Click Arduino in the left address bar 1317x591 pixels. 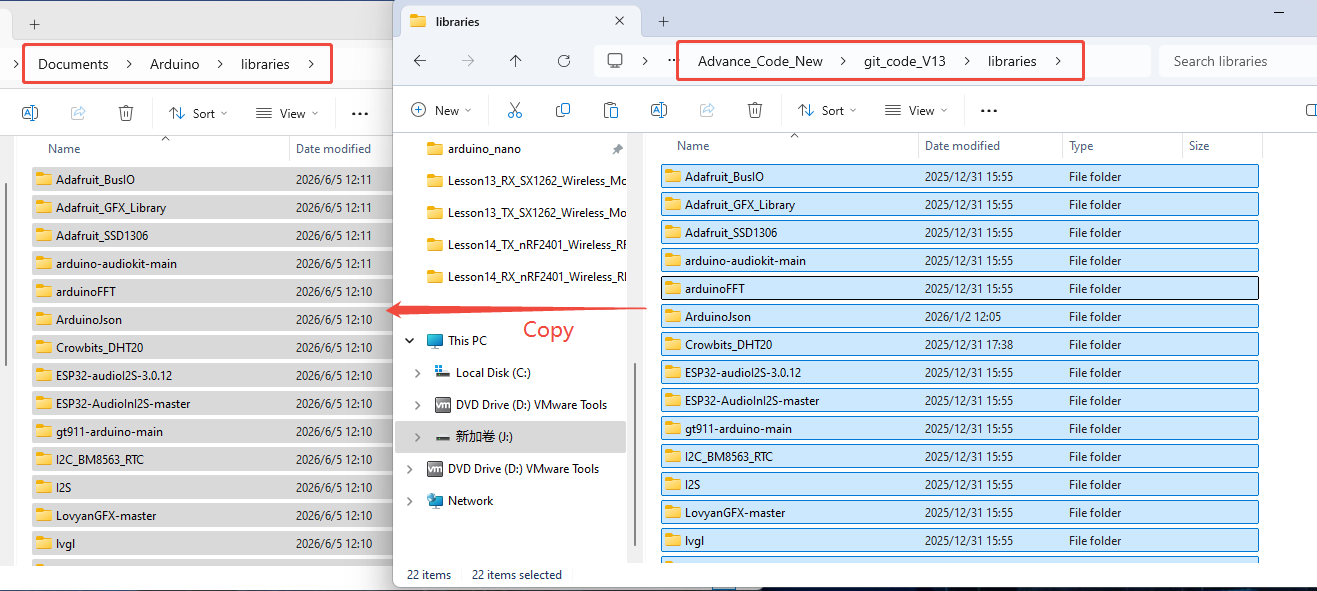(175, 64)
